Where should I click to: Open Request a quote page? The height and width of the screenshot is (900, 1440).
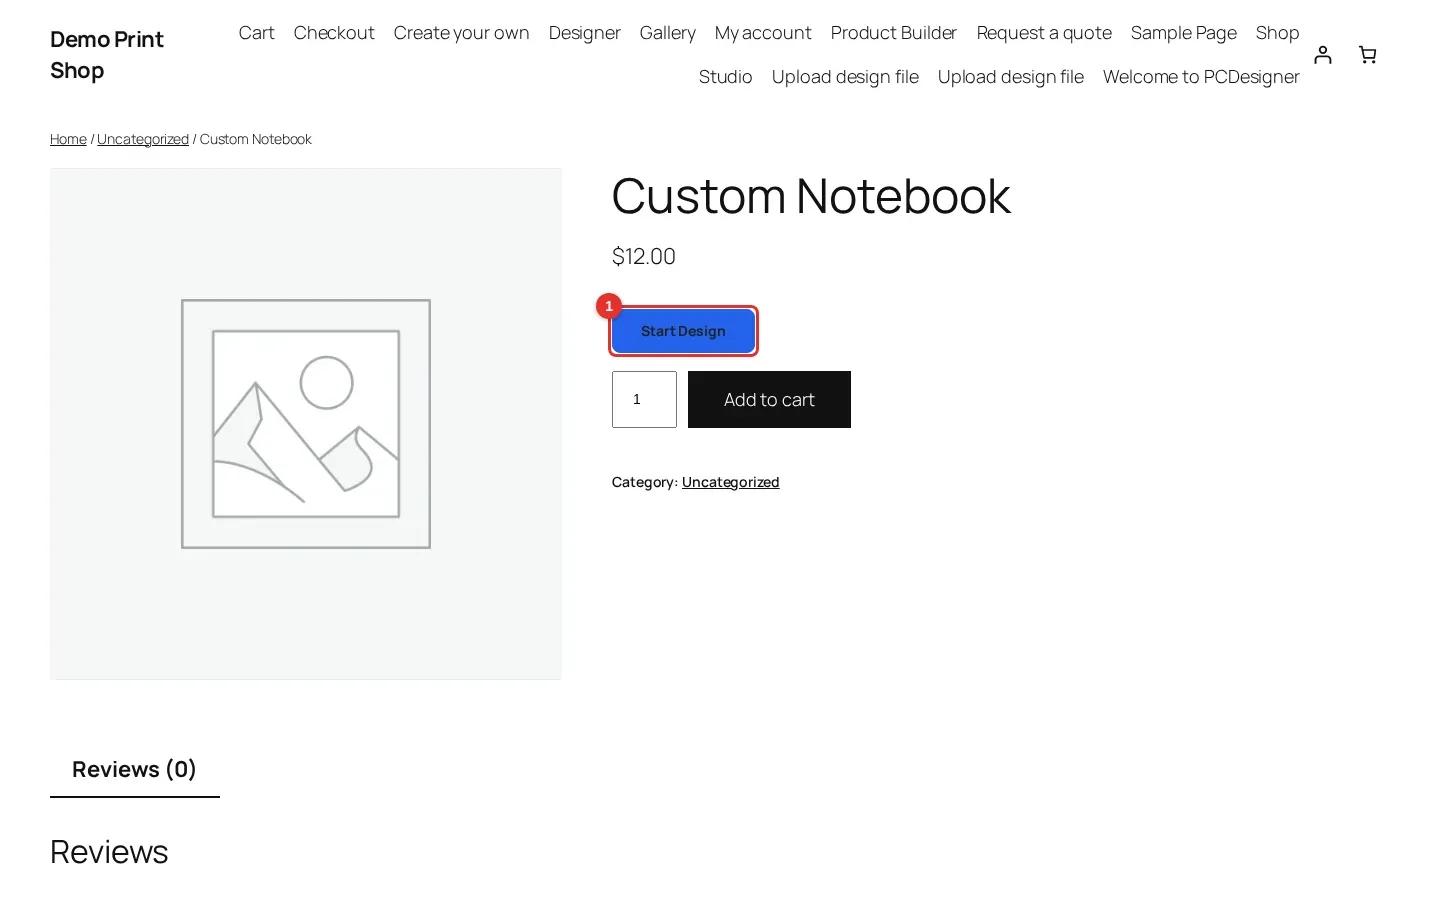pos(1044,33)
